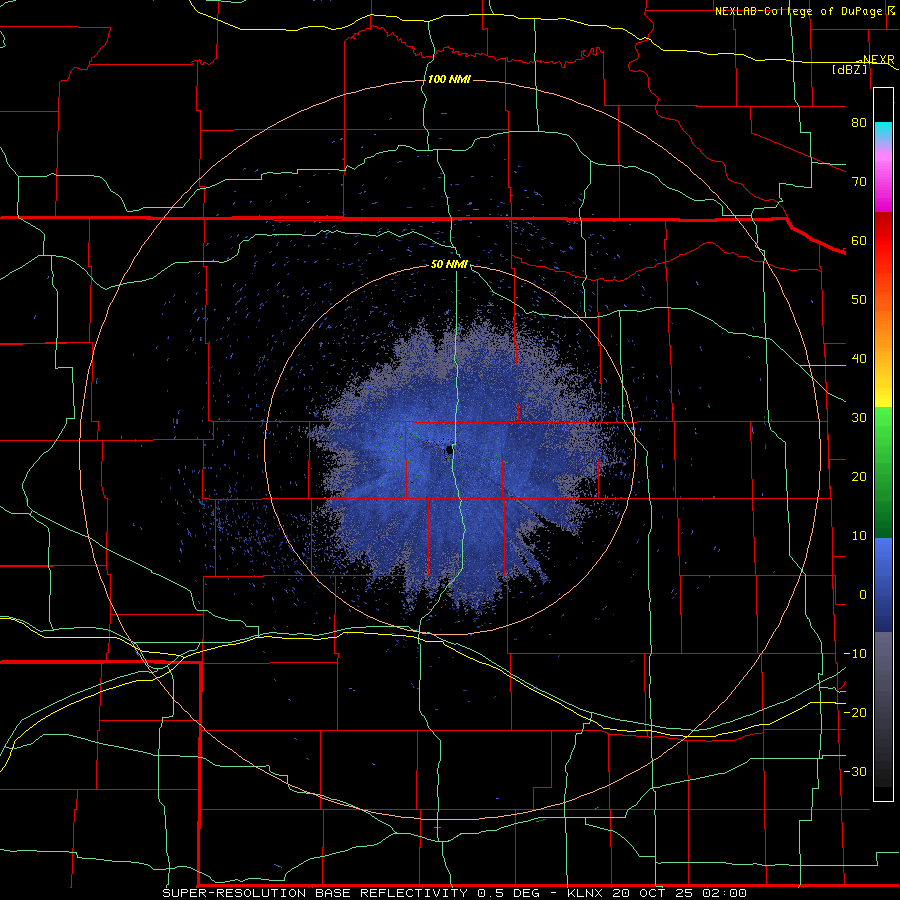Click the '50 NMI' range ring label
This screenshot has width=900, height=900.
(449, 264)
